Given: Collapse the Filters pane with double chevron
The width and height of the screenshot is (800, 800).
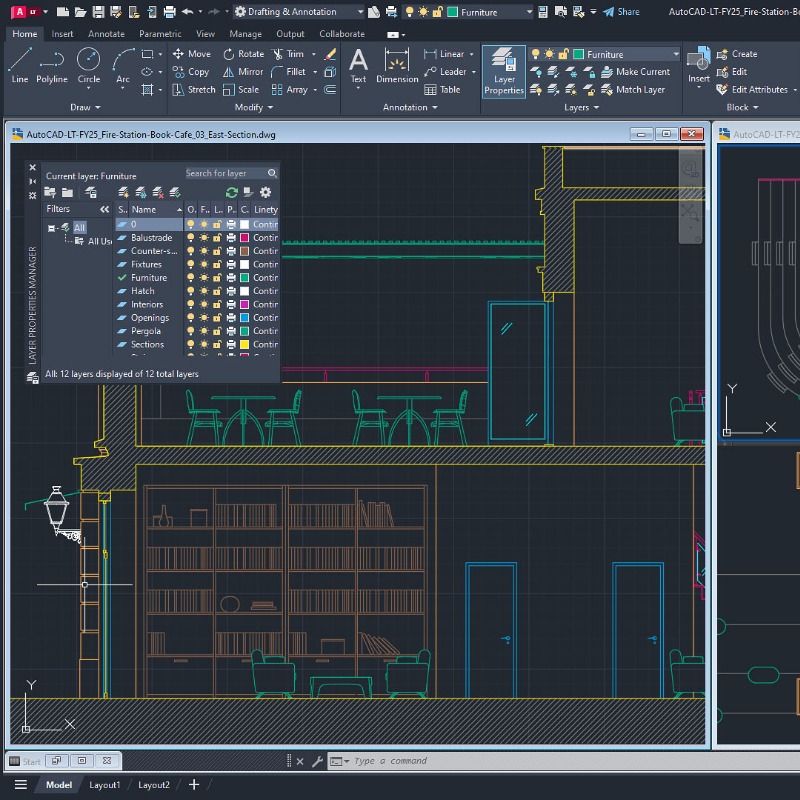Looking at the screenshot, I should point(105,209).
